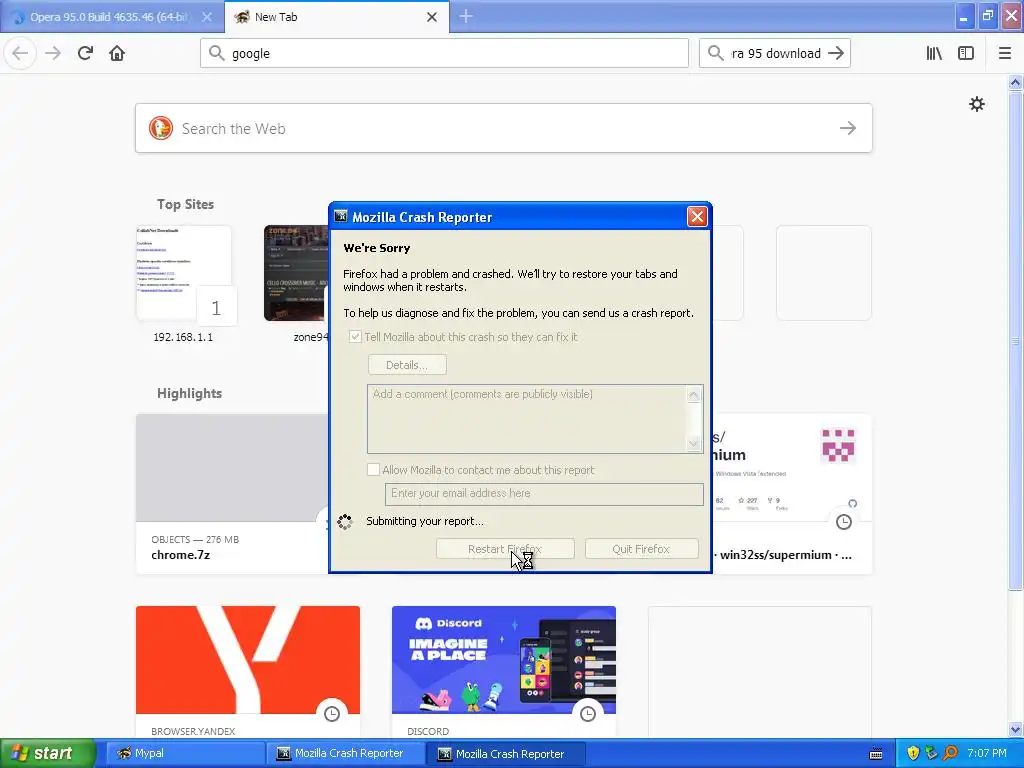Image resolution: width=1024 pixels, height=768 pixels.
Task: Click the clock showing 7:07 PM
Action: coord(987,753)
